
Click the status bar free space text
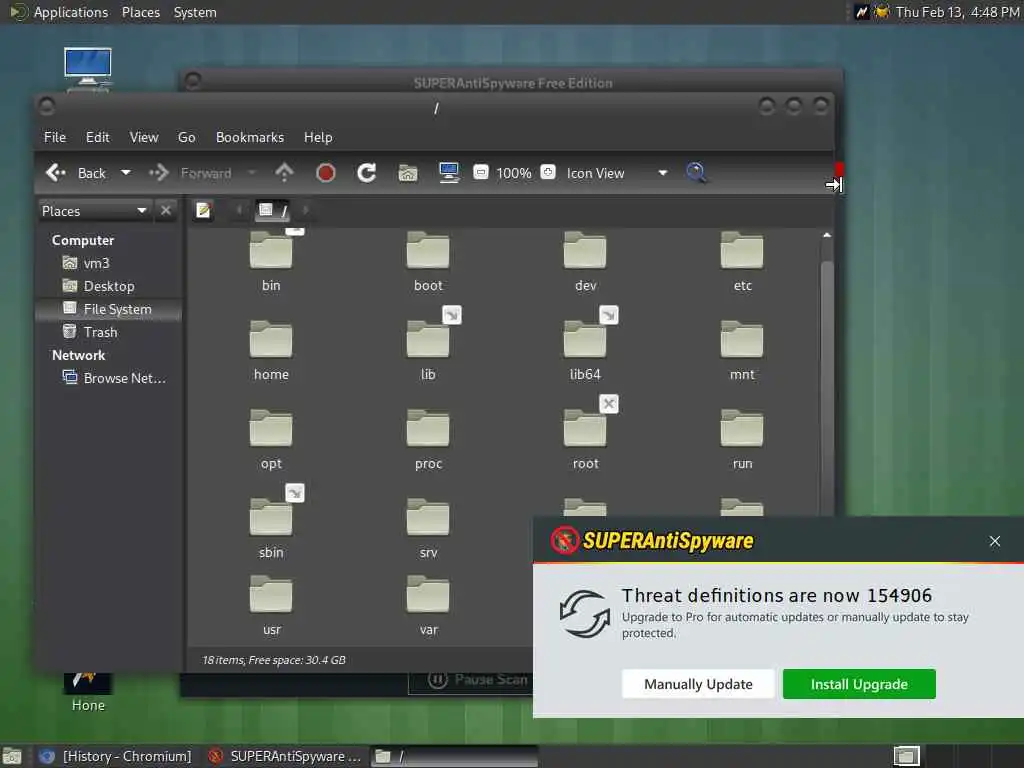point(274,660)
